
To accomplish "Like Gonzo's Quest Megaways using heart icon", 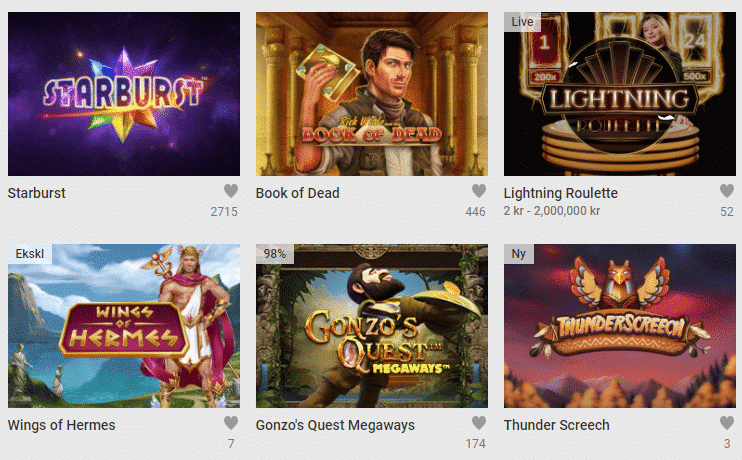I will [479, 423].
